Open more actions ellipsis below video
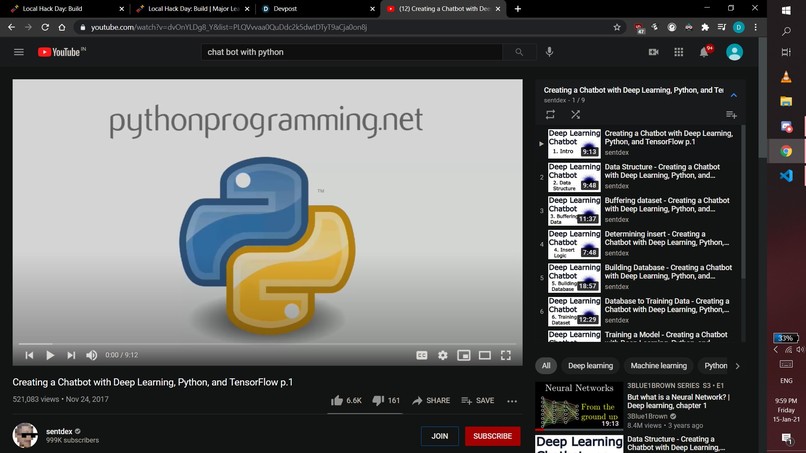The width and height of the screenshot is (806, 453). (512, 401)
